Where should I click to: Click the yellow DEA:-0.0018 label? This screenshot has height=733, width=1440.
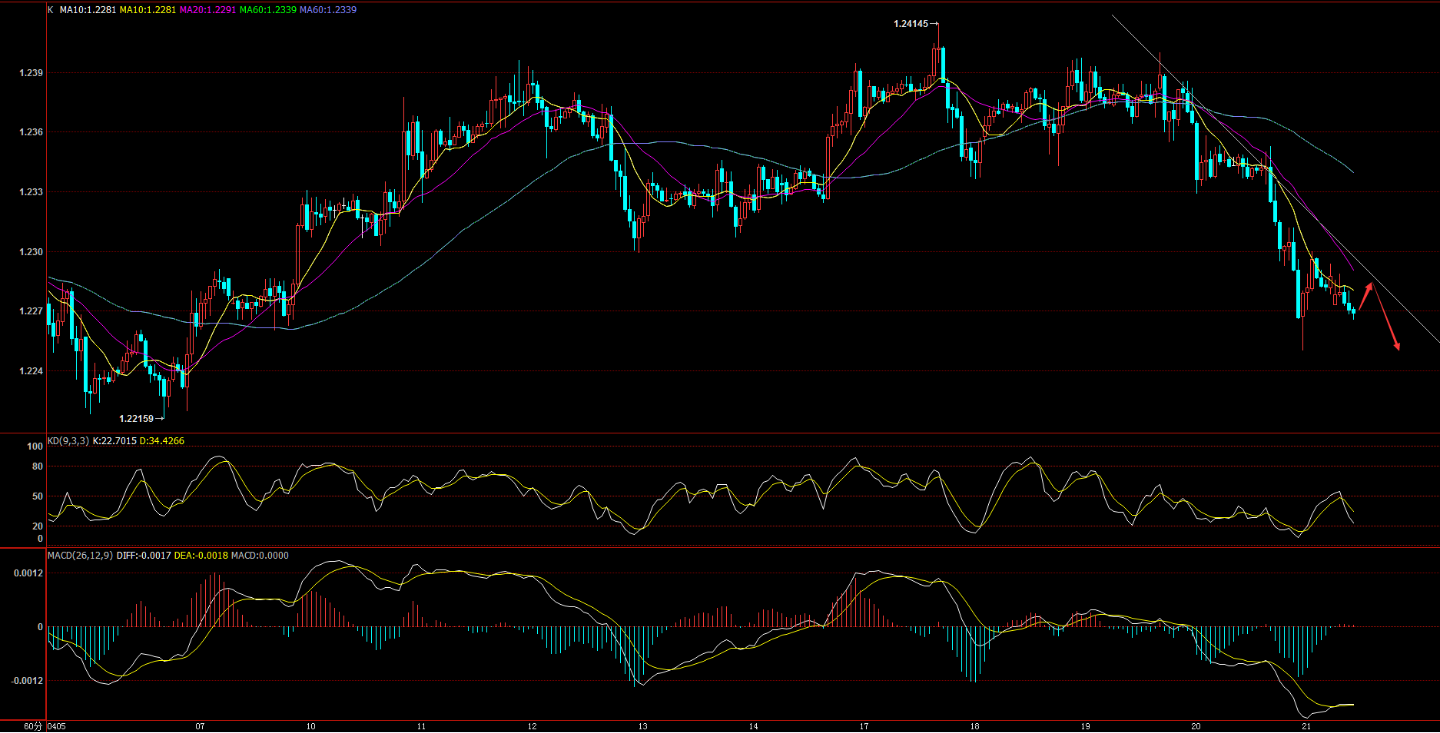(x=201, y=554)
